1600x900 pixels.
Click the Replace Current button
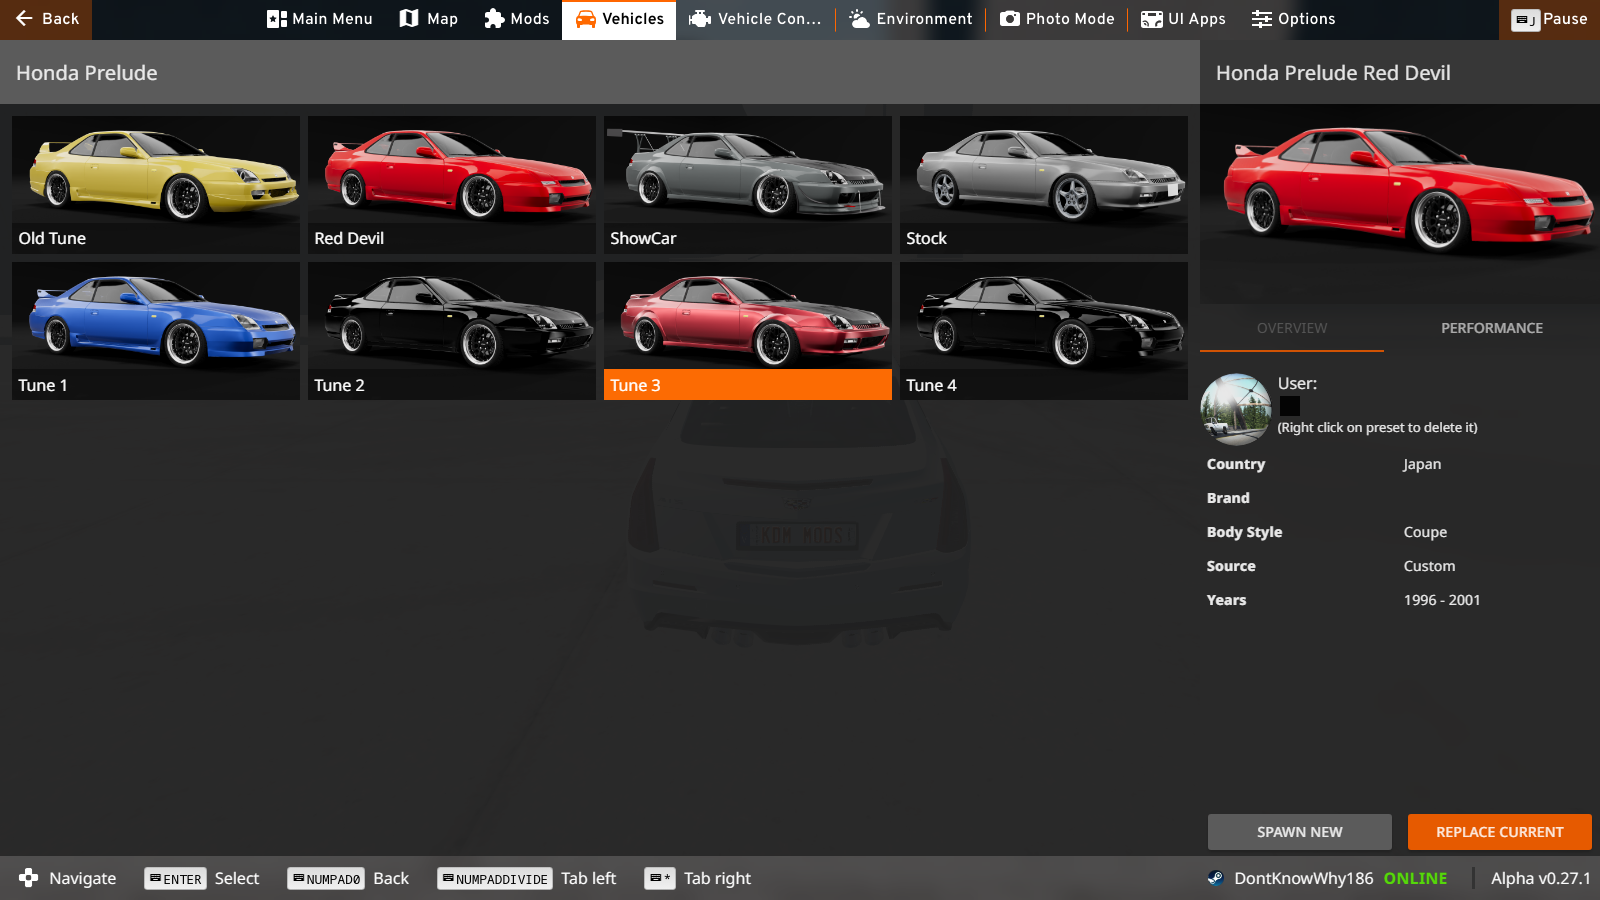click(1500, 832)
